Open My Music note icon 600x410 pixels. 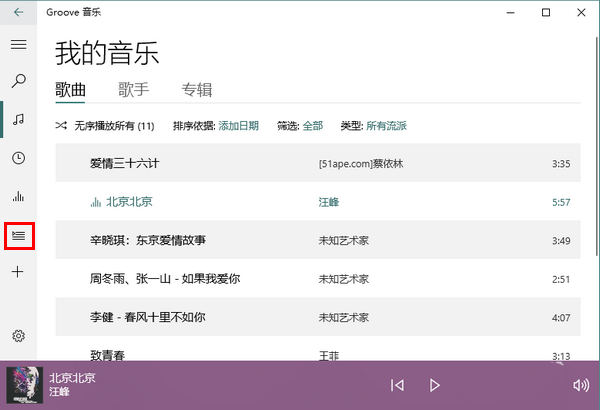(x=18, y=119)
